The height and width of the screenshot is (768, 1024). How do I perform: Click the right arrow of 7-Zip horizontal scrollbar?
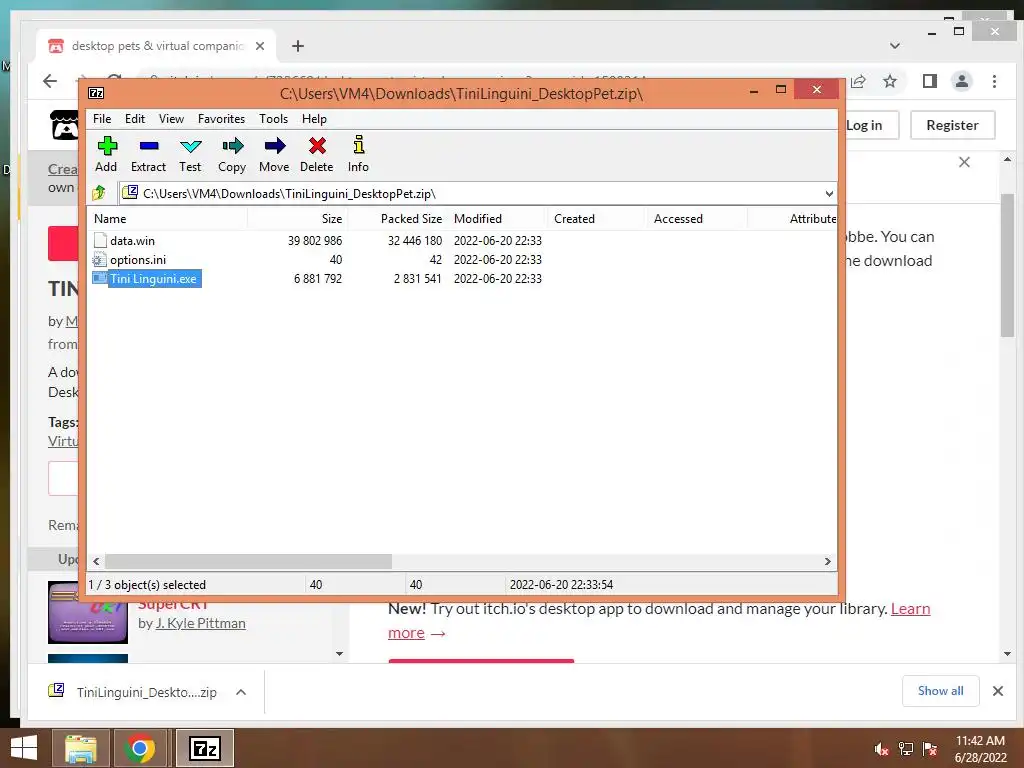pyautogui.click(x=828, y=562)
